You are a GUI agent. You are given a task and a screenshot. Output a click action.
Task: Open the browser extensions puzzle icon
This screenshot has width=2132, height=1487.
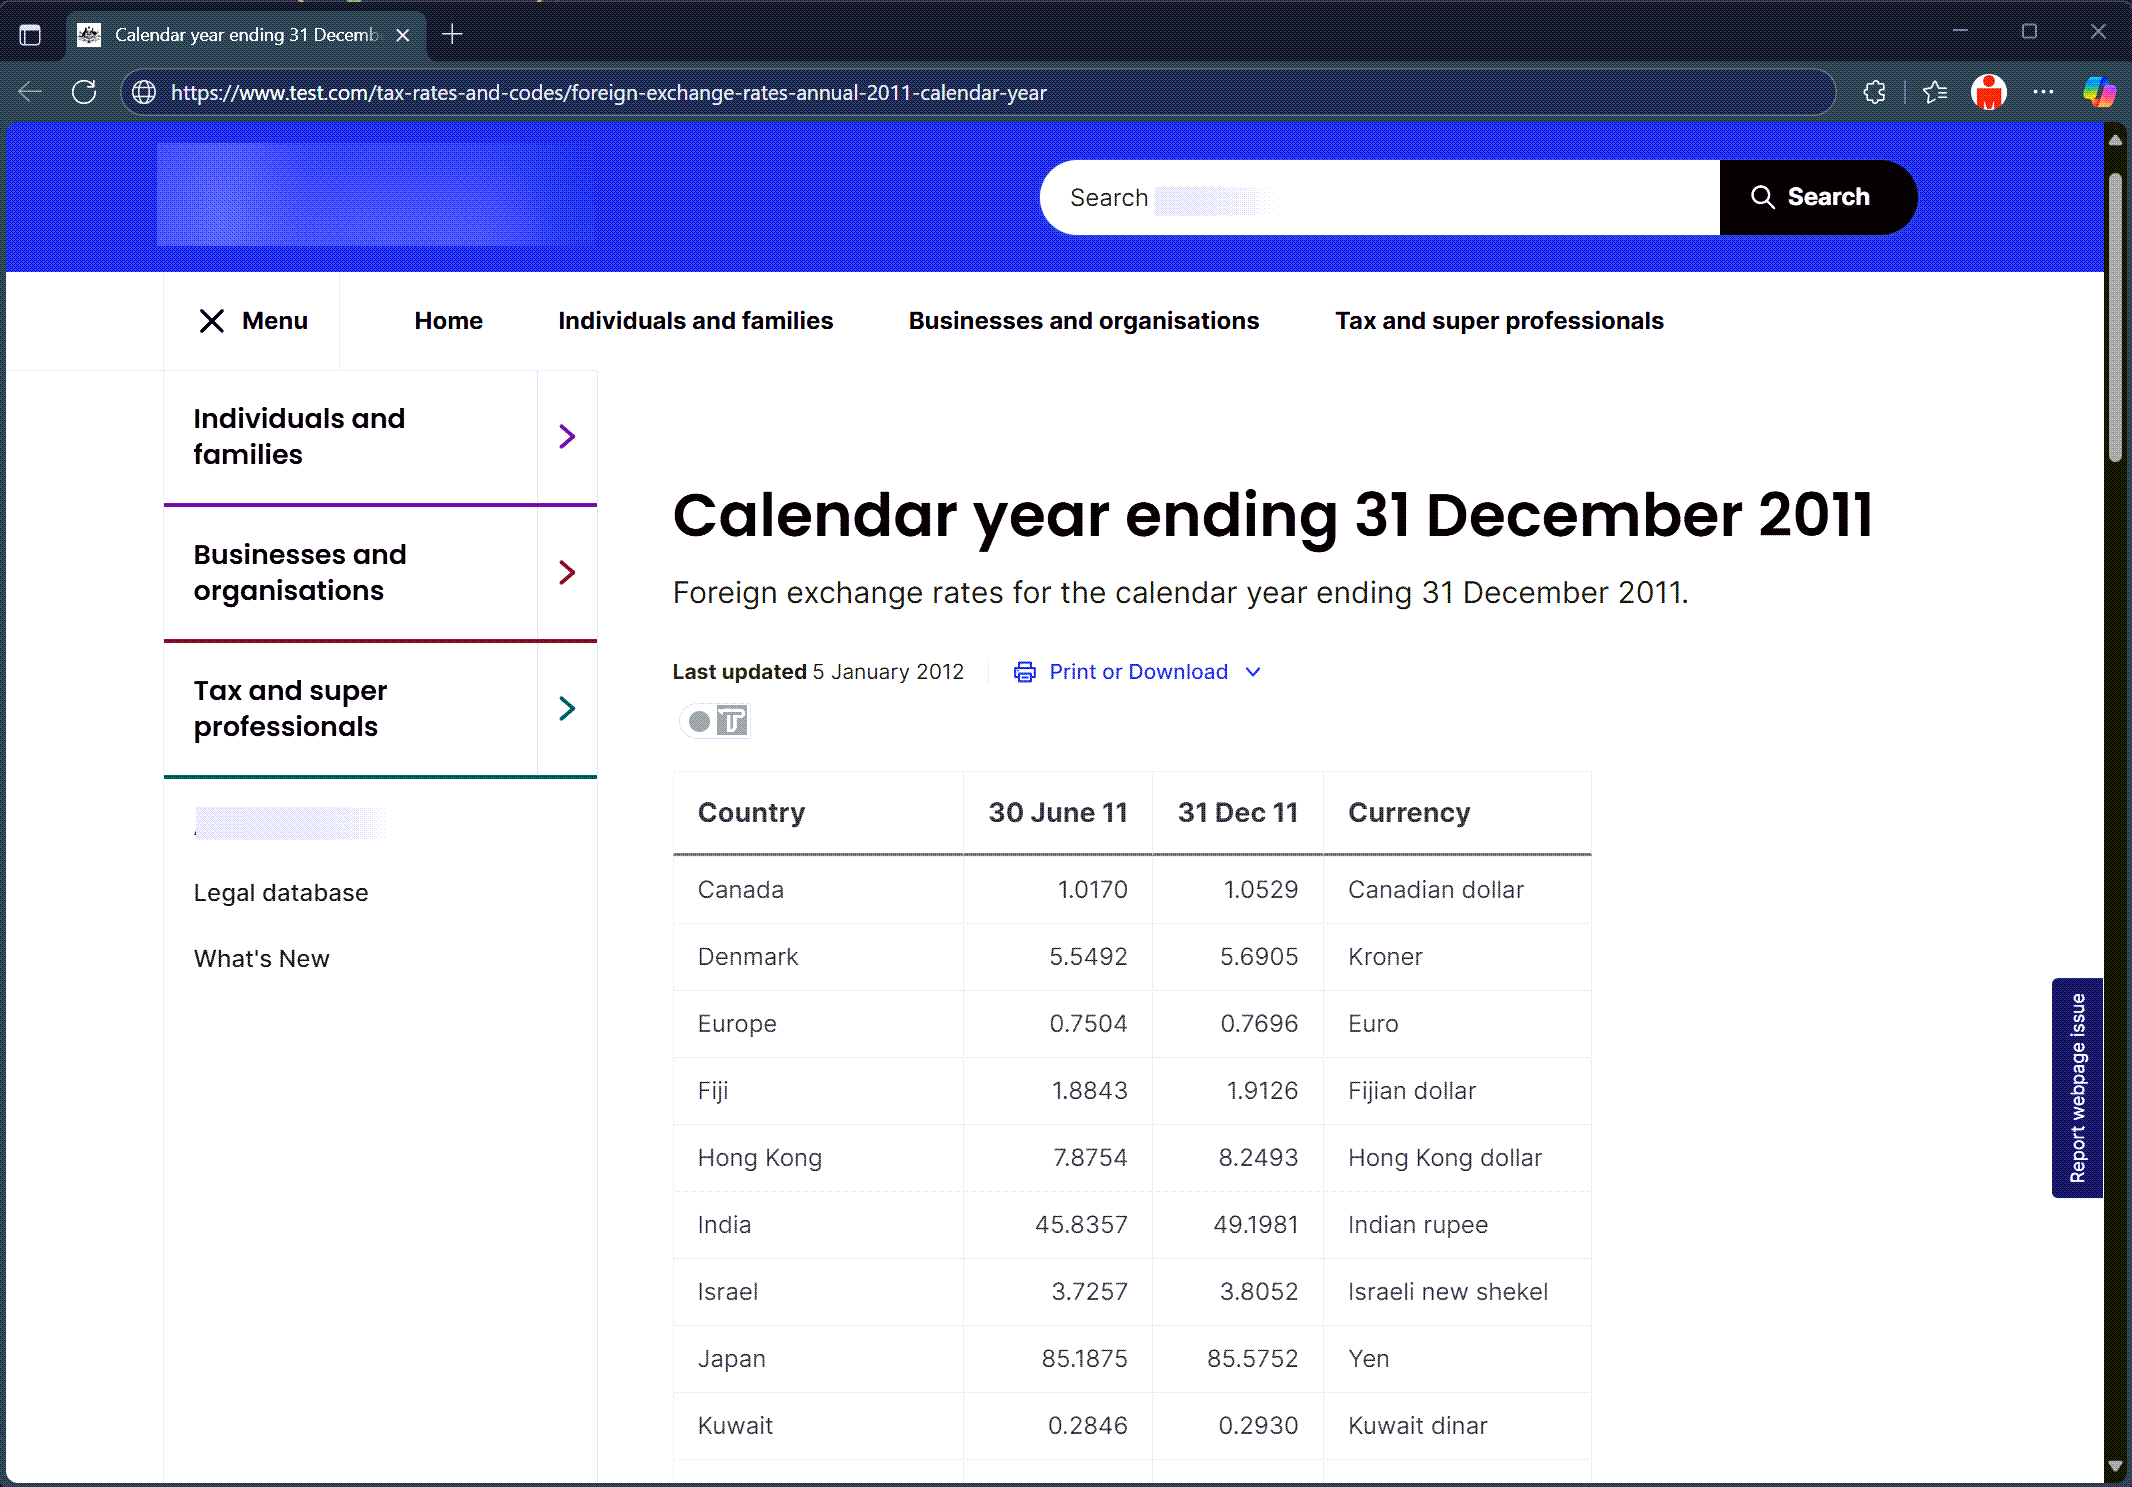[x=1874, y=92]
